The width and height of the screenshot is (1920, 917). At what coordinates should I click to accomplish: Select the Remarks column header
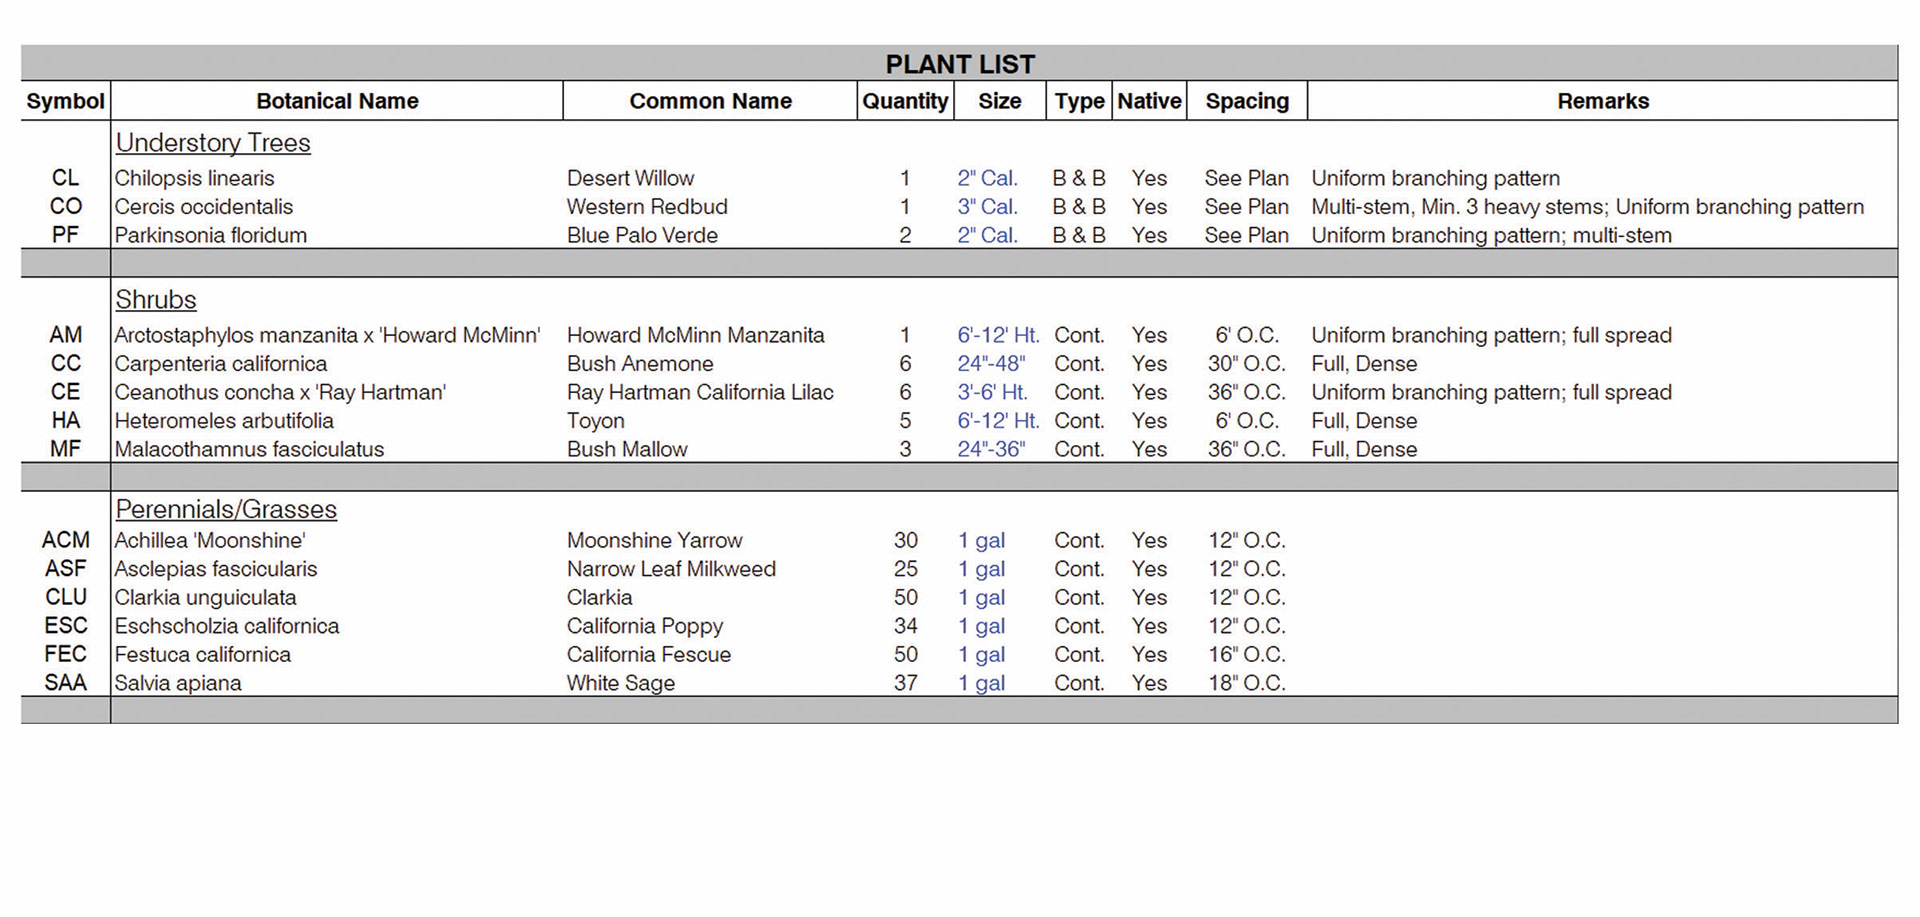(1603, 101)
